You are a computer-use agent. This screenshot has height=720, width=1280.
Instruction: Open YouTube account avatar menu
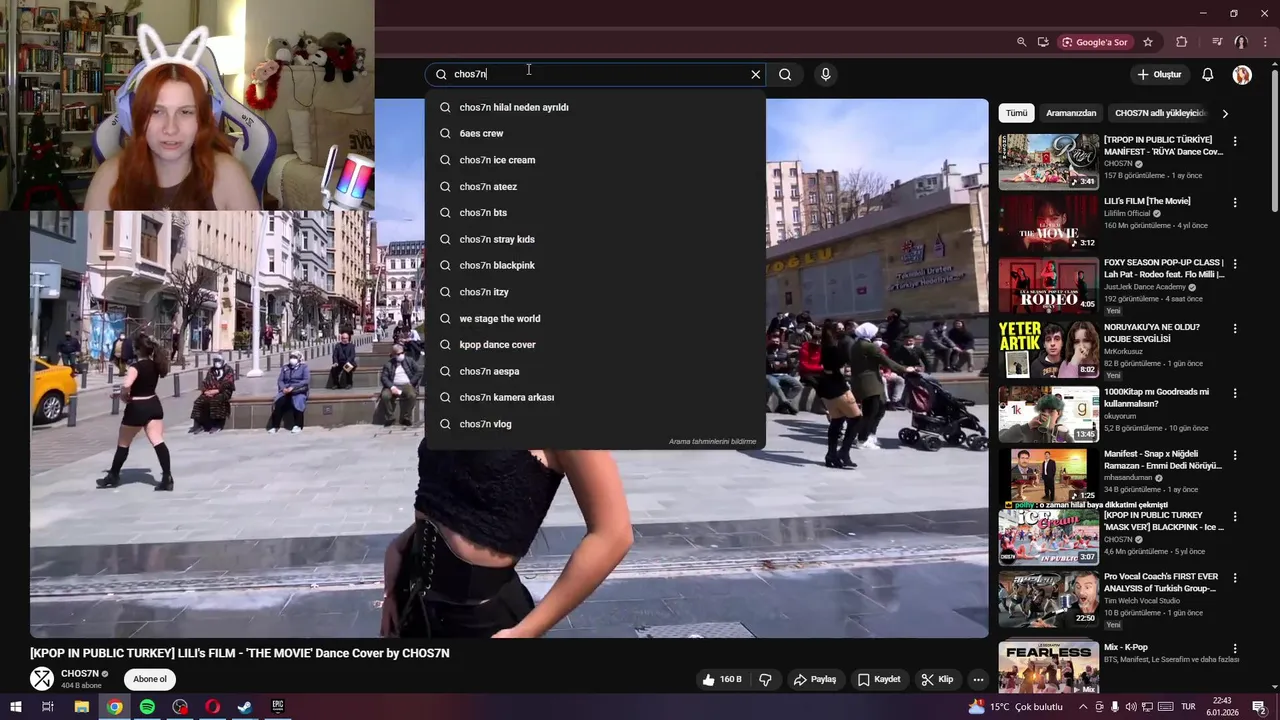pyautogui.click(x=1242, y=75)
